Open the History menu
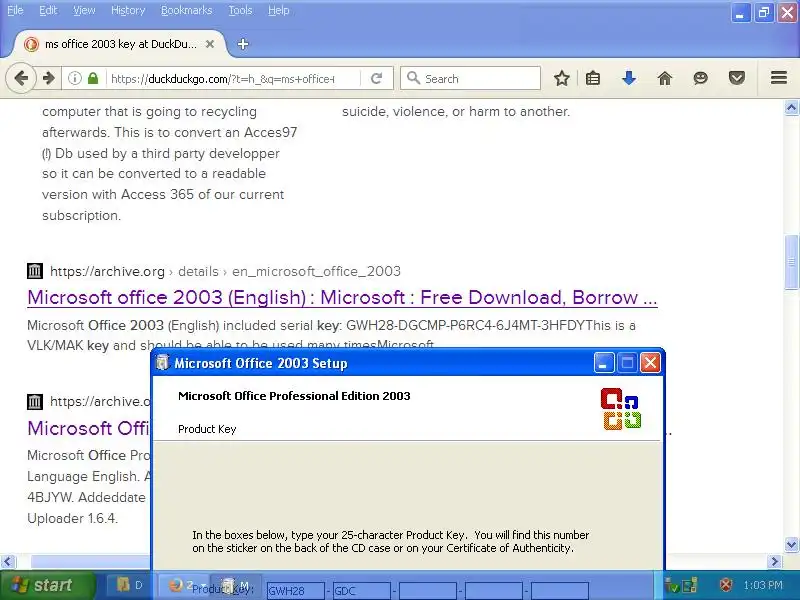The height and width of the screenshot is (600, 800). click(128, 10)
